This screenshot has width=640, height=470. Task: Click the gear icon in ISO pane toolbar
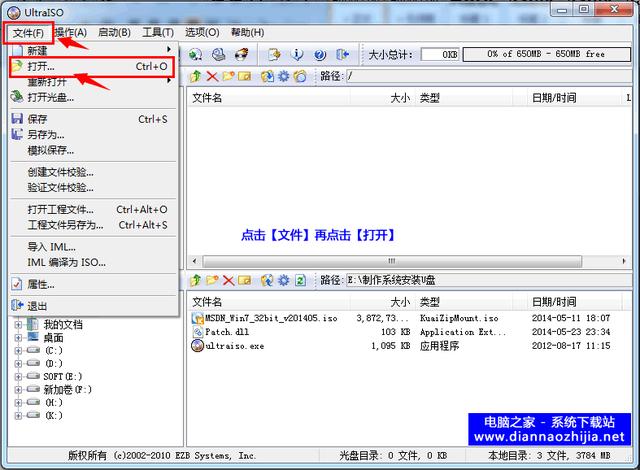[x=284, y=76]
